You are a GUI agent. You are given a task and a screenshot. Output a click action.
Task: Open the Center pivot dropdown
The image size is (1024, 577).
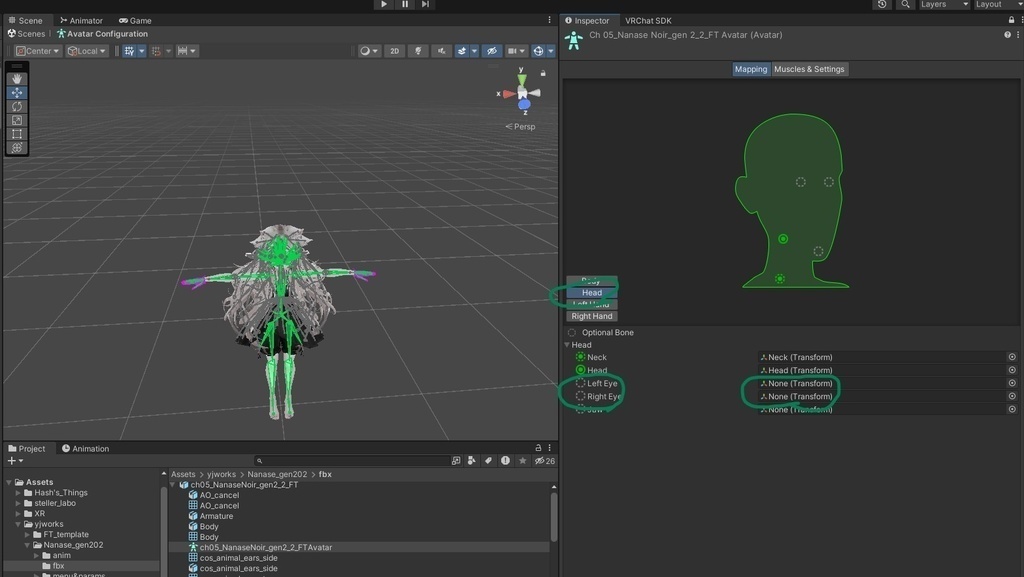[x=36, y=50]
